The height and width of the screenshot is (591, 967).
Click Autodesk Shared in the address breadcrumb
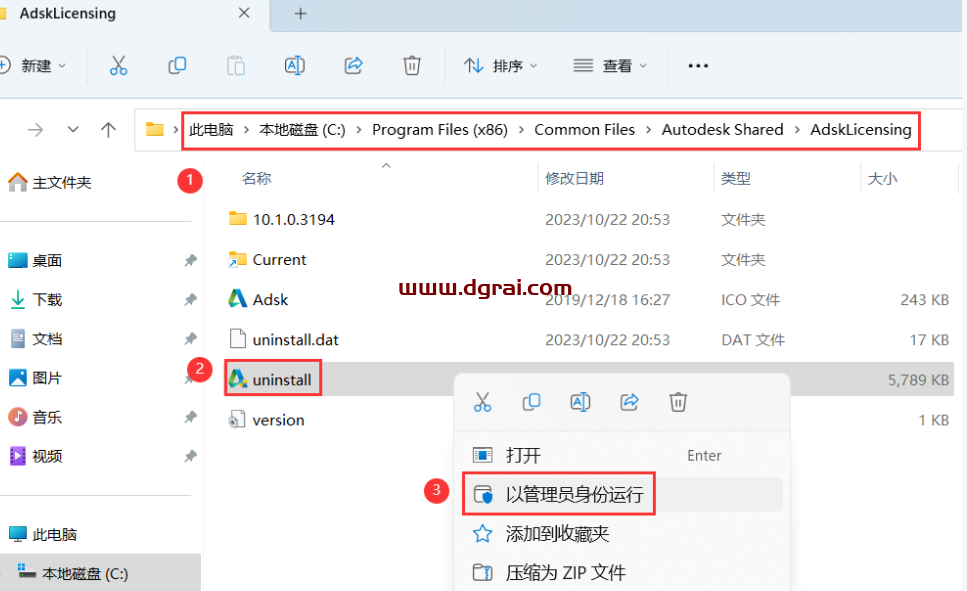722,130
